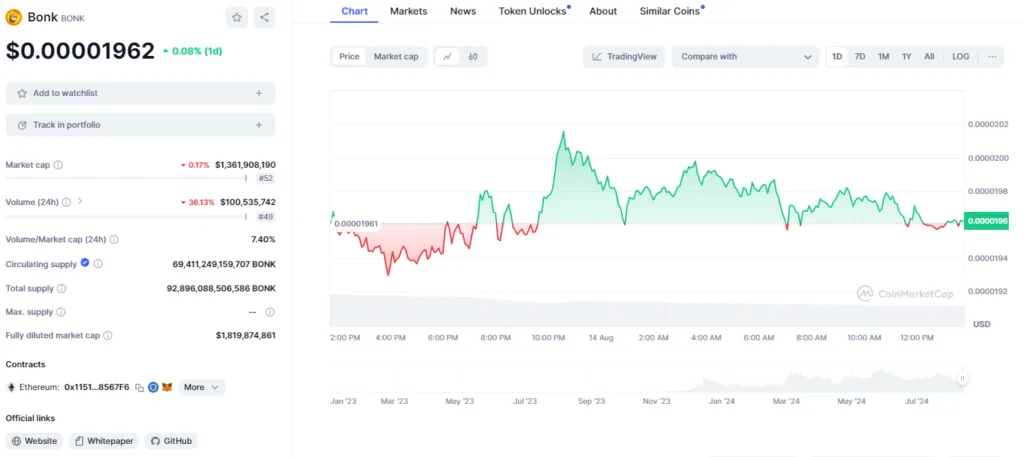This screenshot has width=1024, height=457.
Task: Open the News tab
Action: pos(463,11)
